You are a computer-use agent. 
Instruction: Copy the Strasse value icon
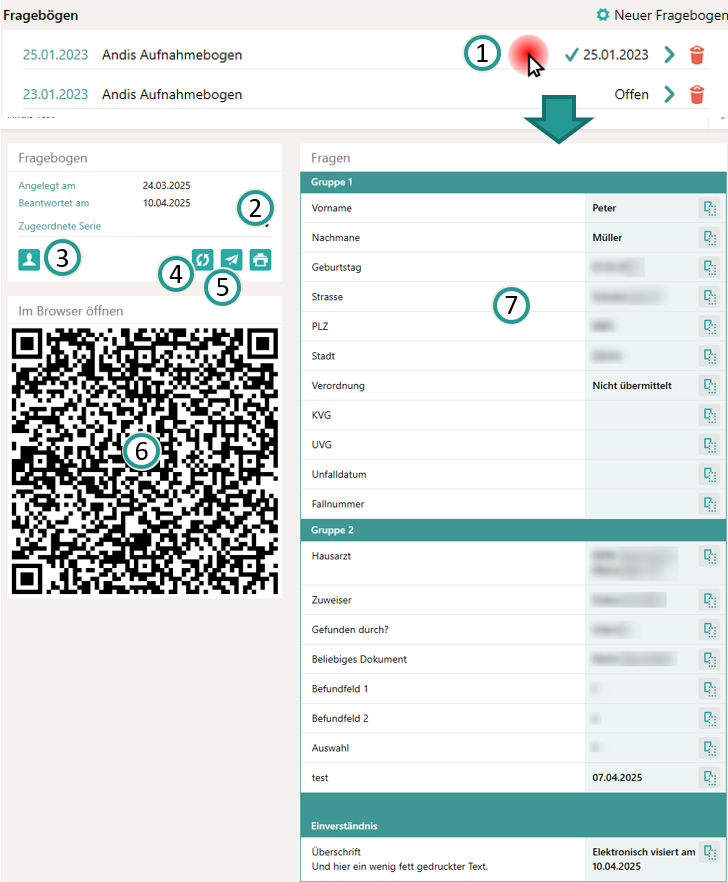[x=709, y=297]
